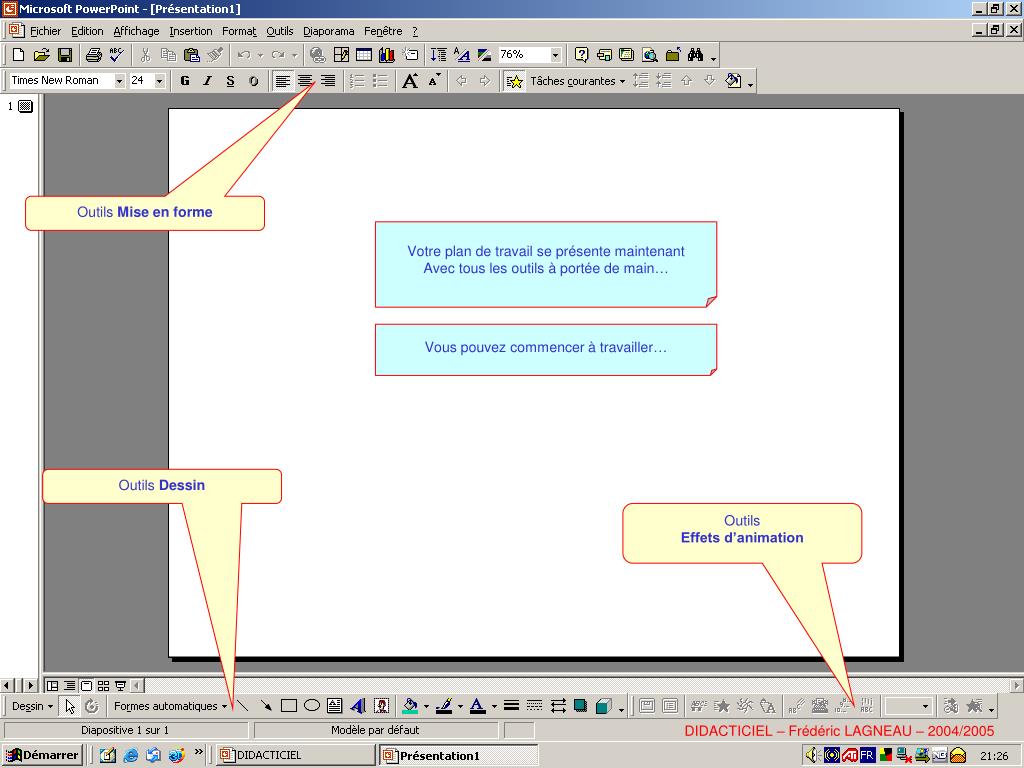The width and height of the screenshot is (1024, 768).
Task: Apply font color A swatch
Action: [478, 706]
